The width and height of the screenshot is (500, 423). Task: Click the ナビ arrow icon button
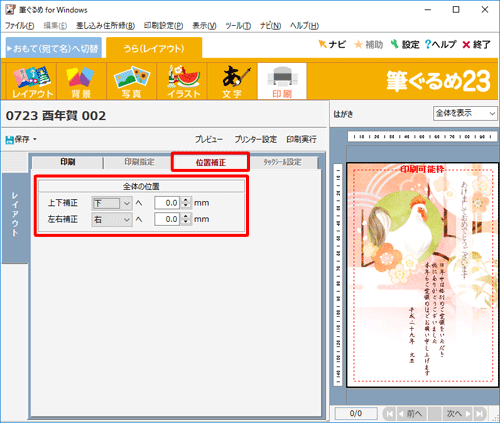(x=332, y=44)
